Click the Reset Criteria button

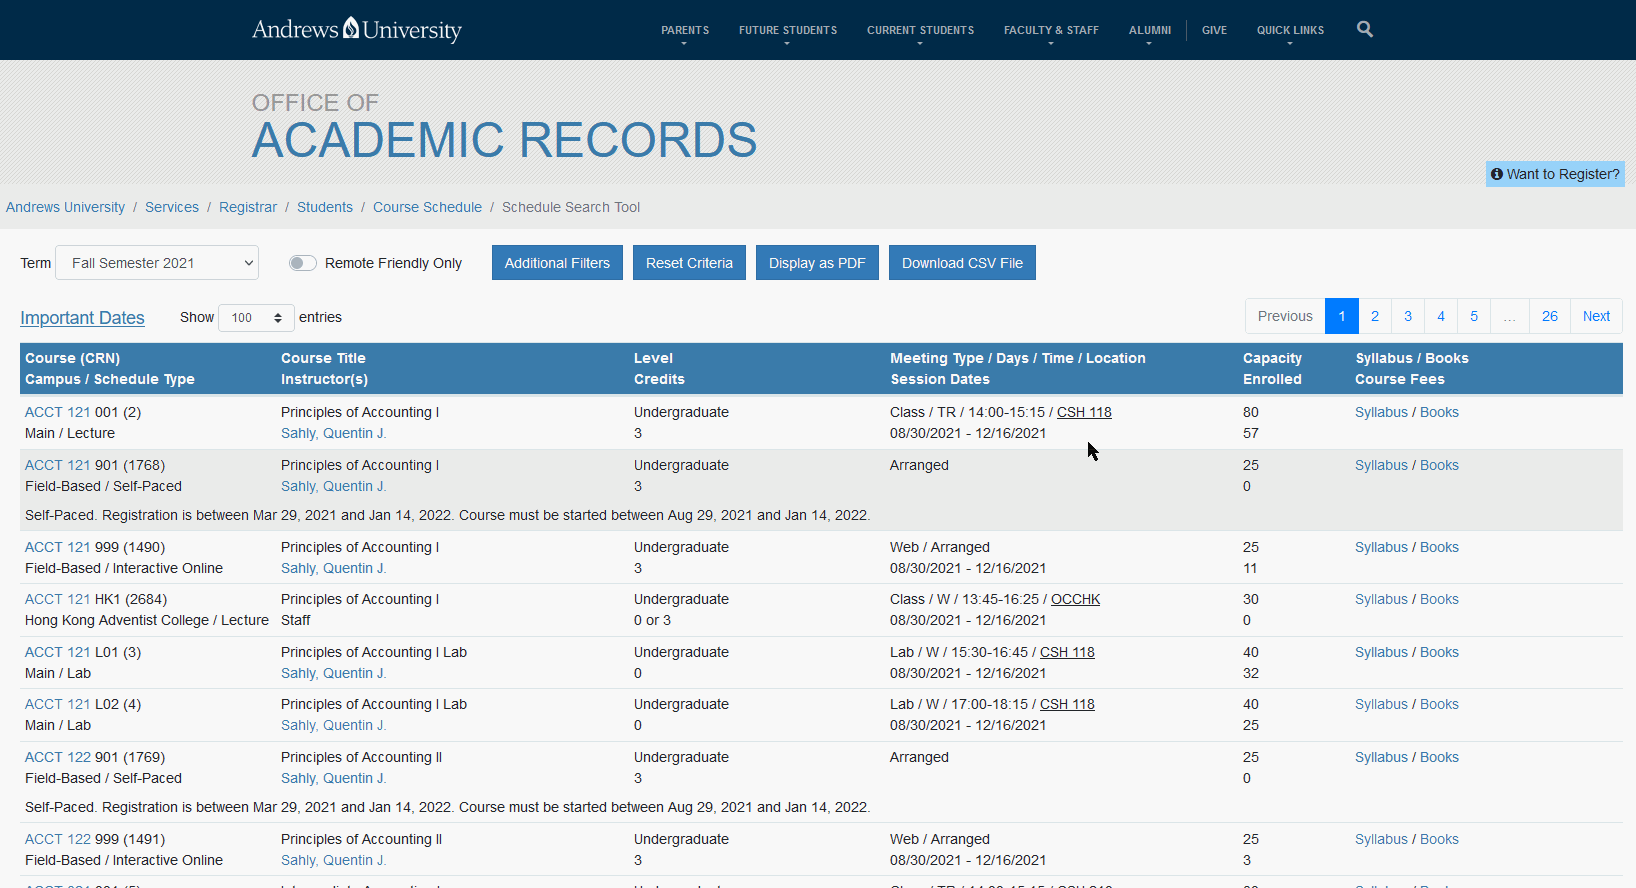689,263
